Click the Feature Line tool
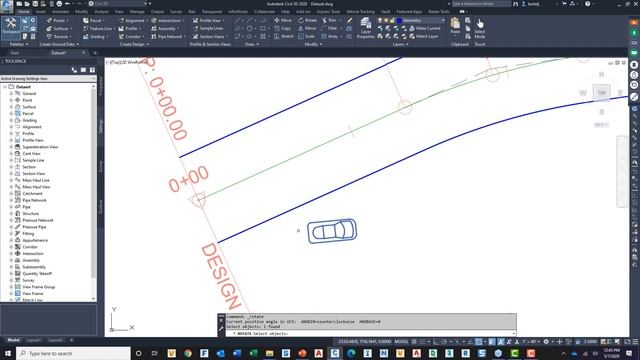This screenshot has height=360, width=640. click(x=98, y=29)
